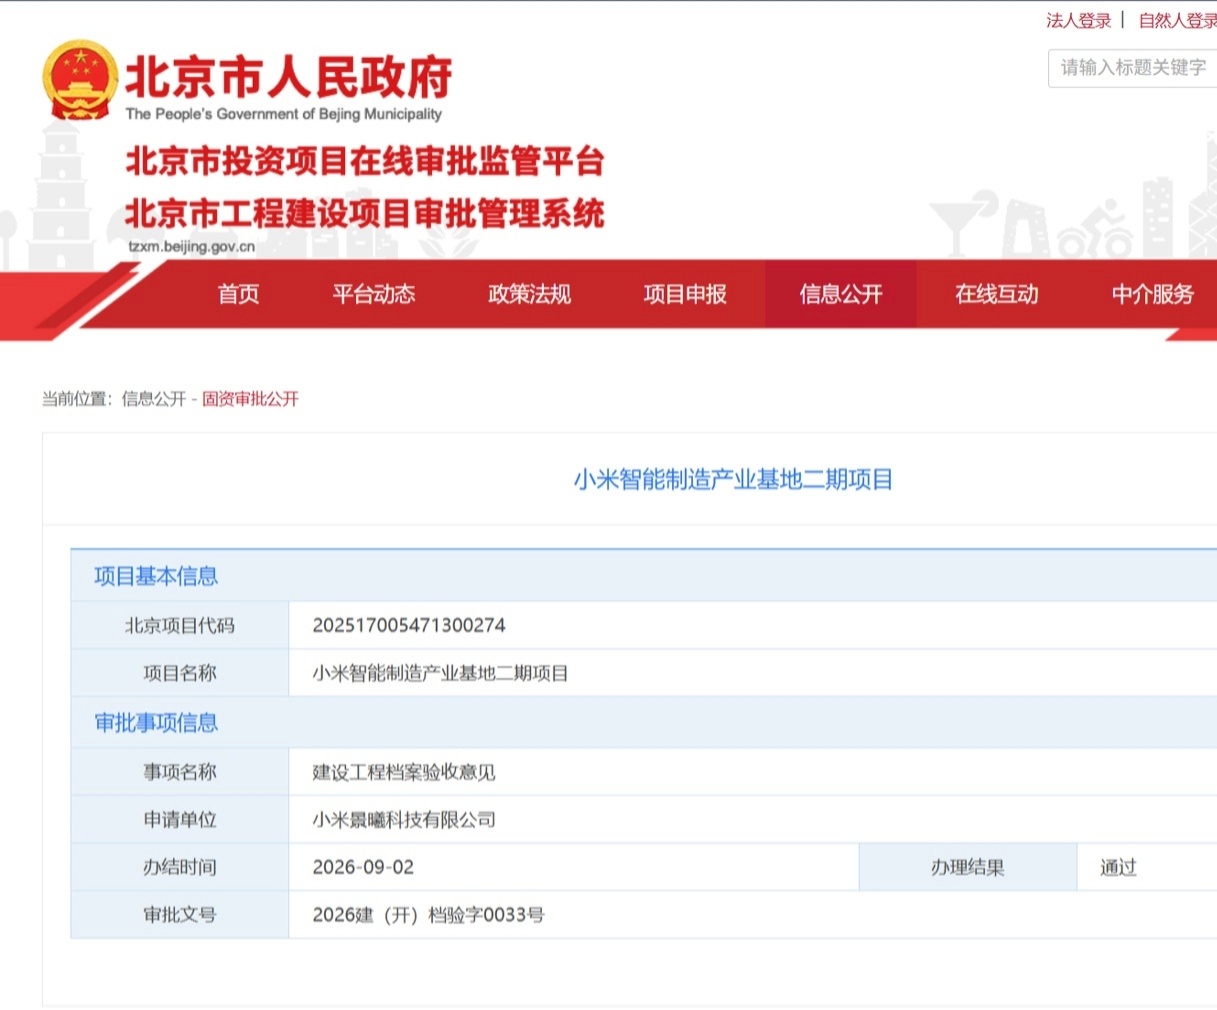Select the 信息公开 navigation tab

840,294
